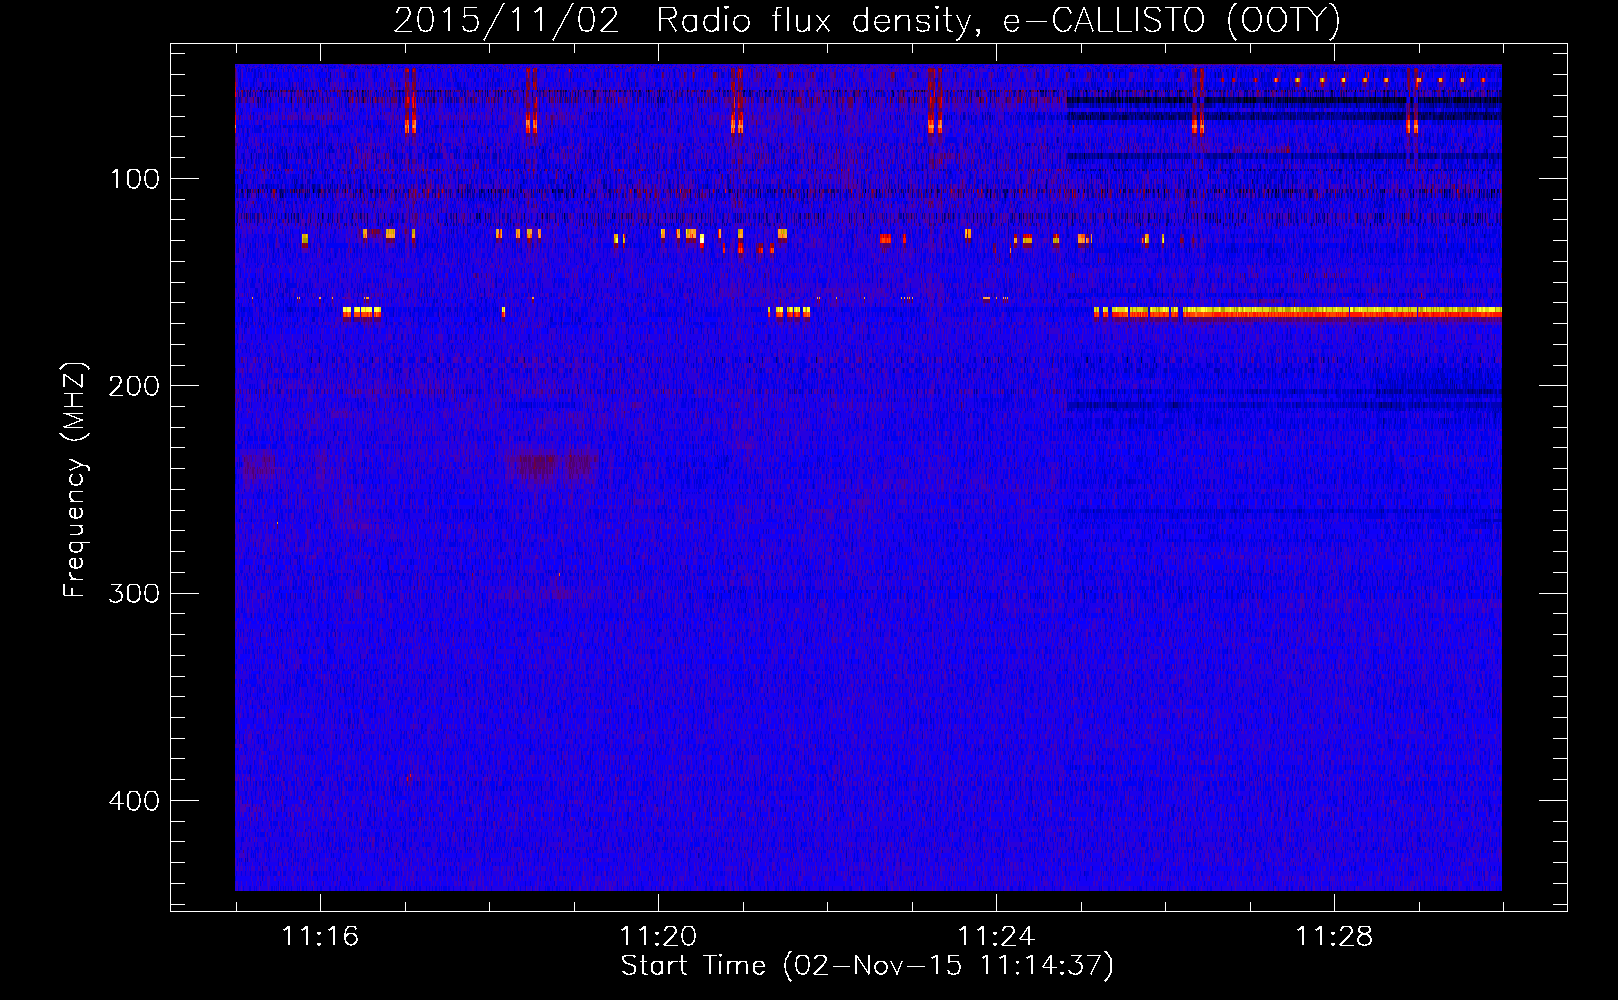Select the 200 frequency tick label

[133, 386]
